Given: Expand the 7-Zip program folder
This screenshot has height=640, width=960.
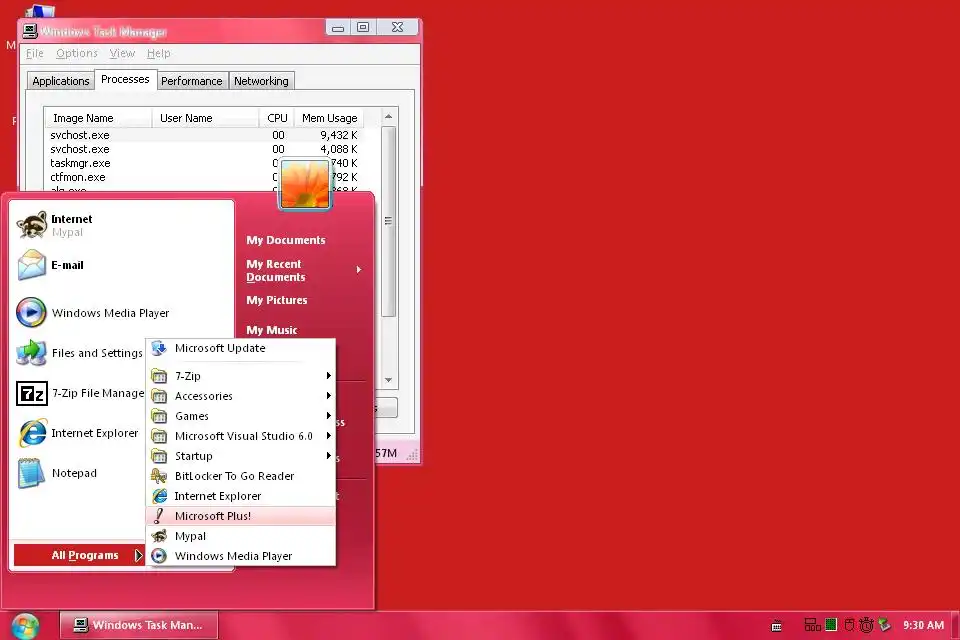Looking at the screenshot, I should pos(241,375).
